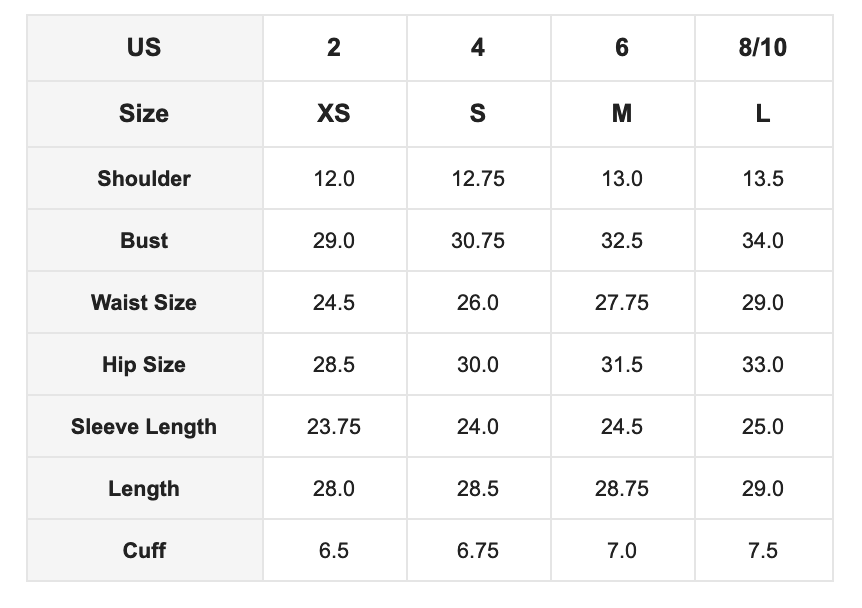Image resolution: width=862 pixels, height=608 pixels.
Task: Click the Waist Size row label
Action: (x=144, y=302)
